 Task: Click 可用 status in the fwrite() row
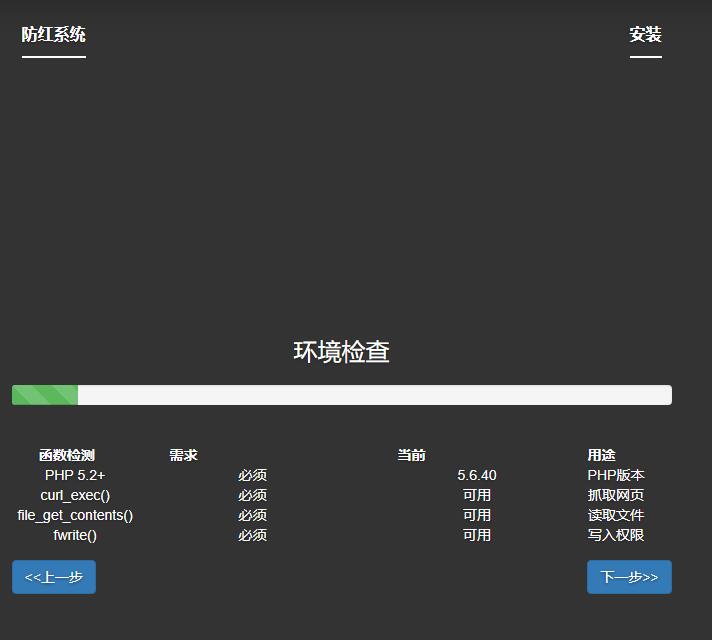click(x=476, y=535)
